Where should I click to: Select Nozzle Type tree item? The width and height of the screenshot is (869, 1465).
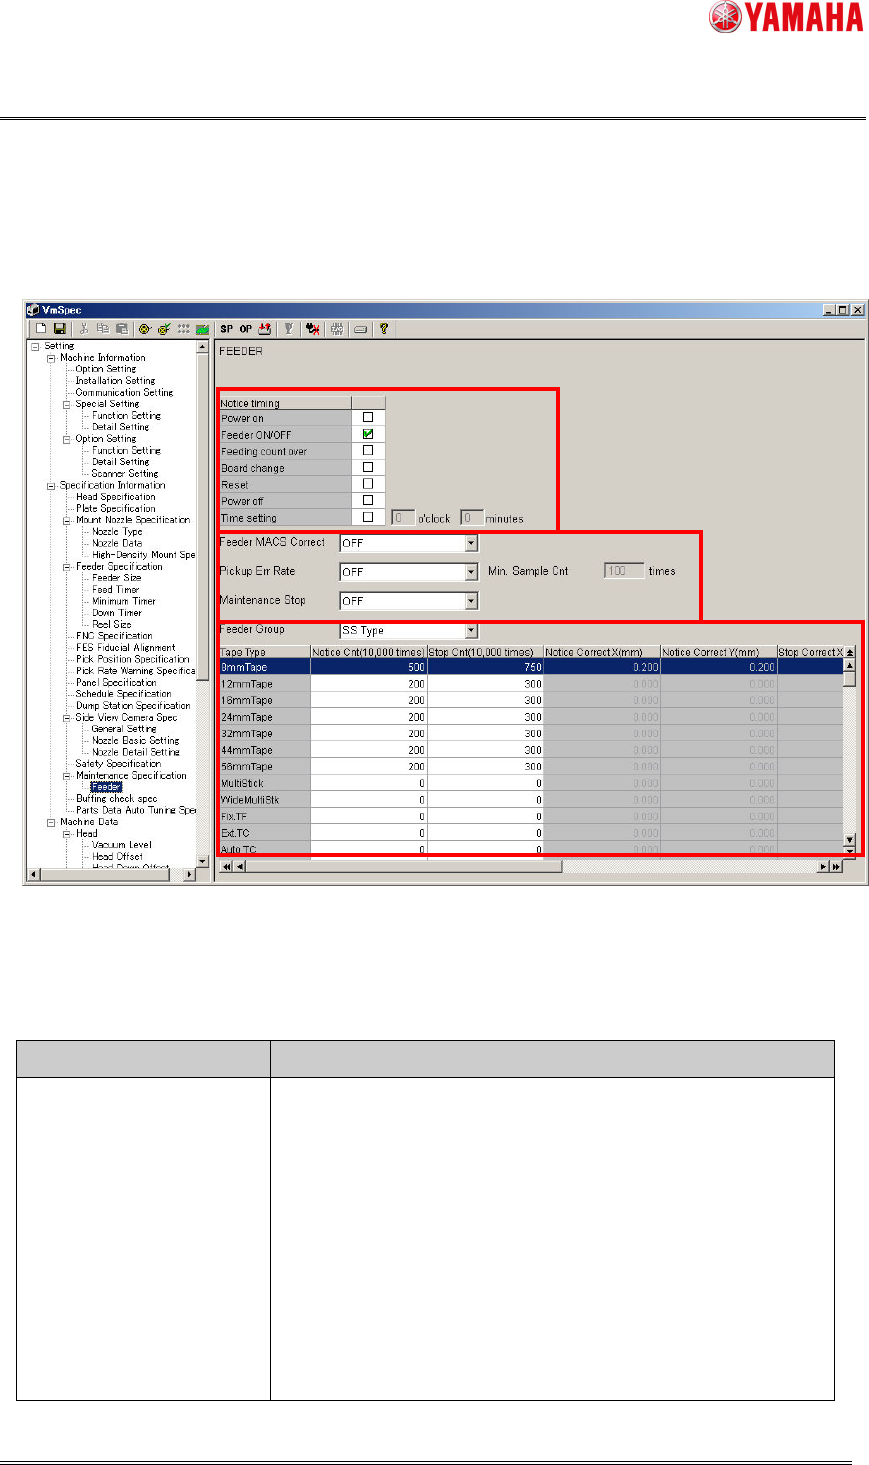[117, 532]
